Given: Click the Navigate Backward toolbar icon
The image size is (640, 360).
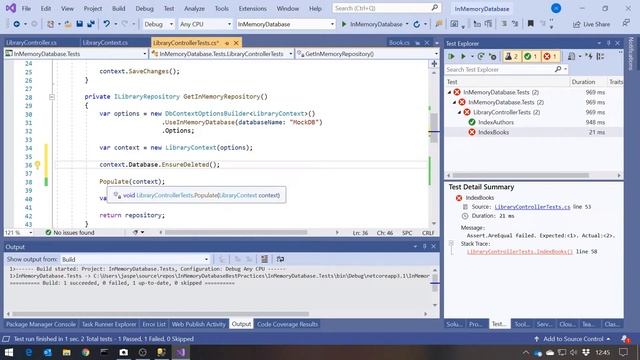Looking at the screenshot, I should 16,24.
